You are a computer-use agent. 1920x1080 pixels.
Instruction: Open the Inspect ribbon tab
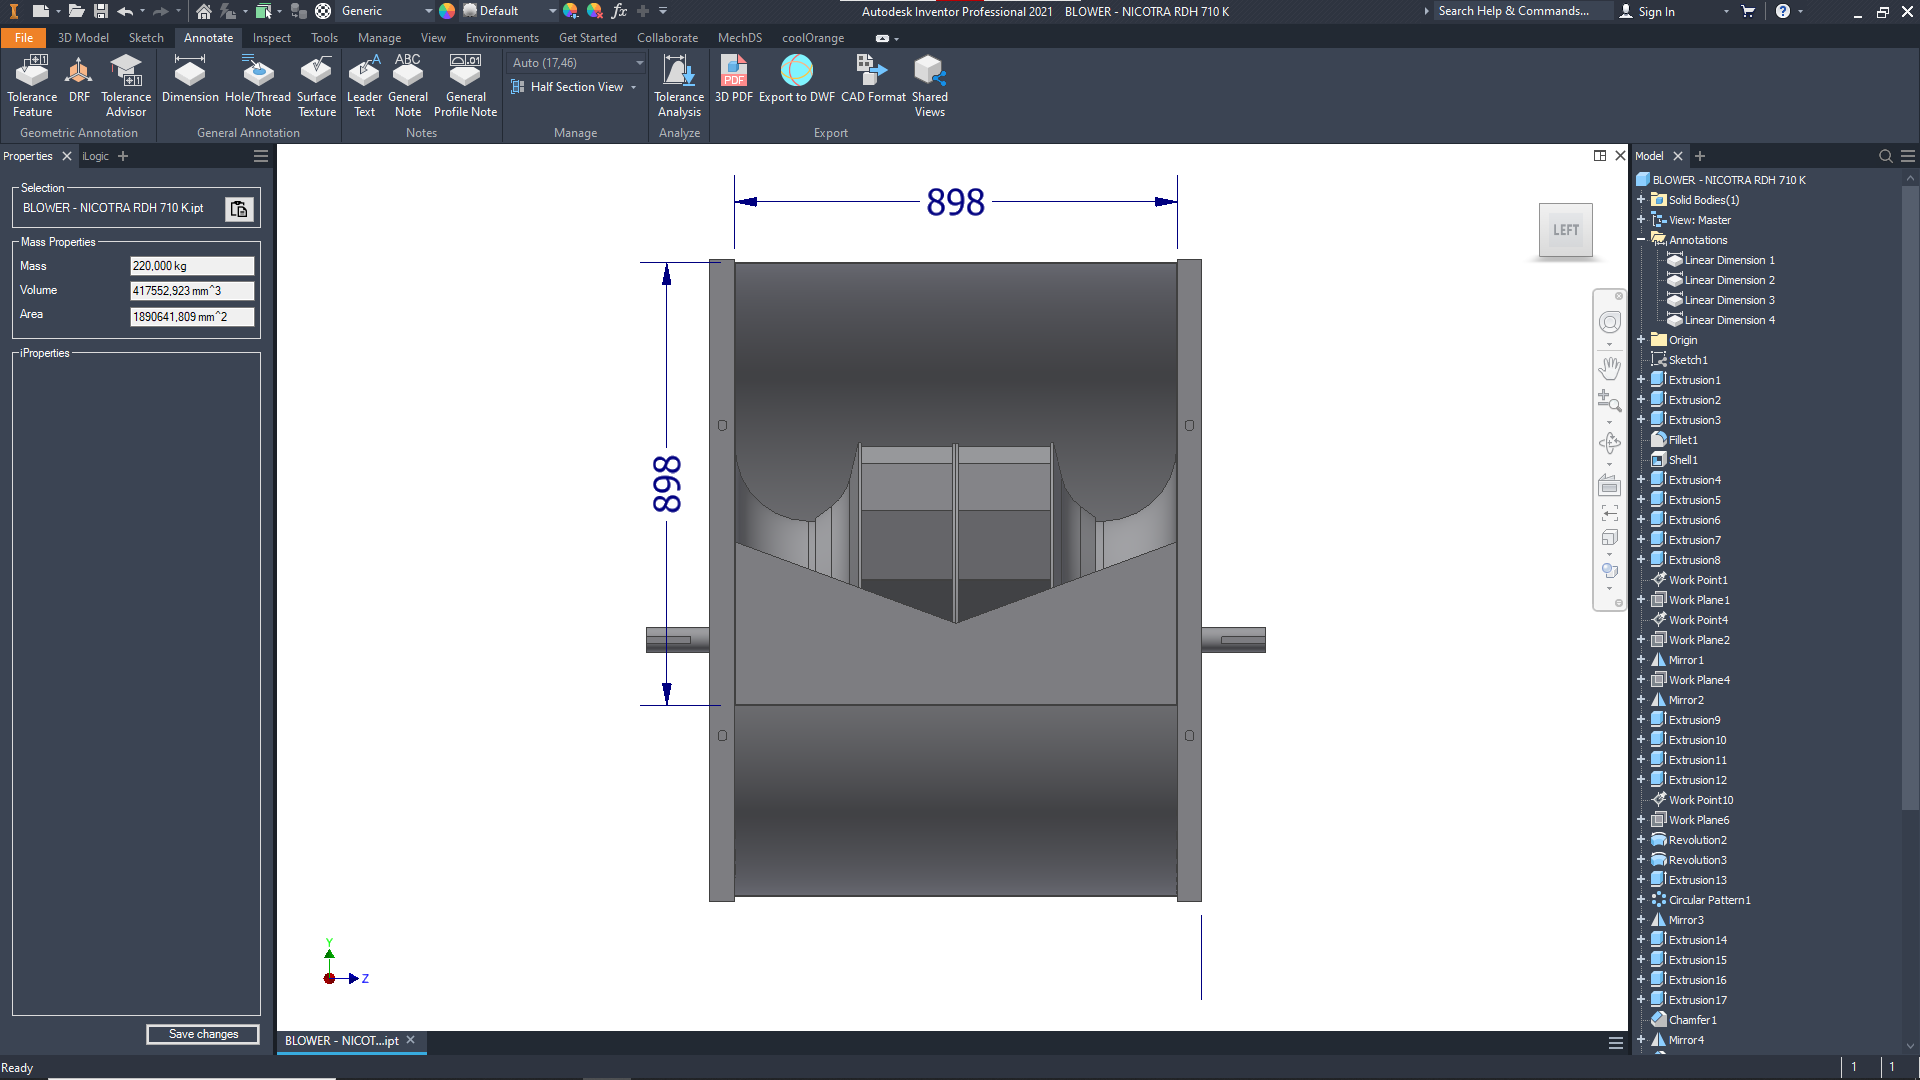(x=271, y=38)
